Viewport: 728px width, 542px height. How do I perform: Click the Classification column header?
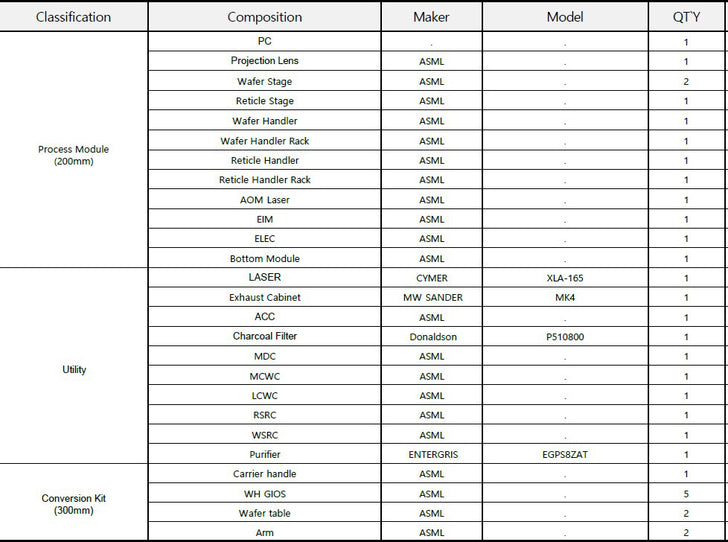[73, 17]
